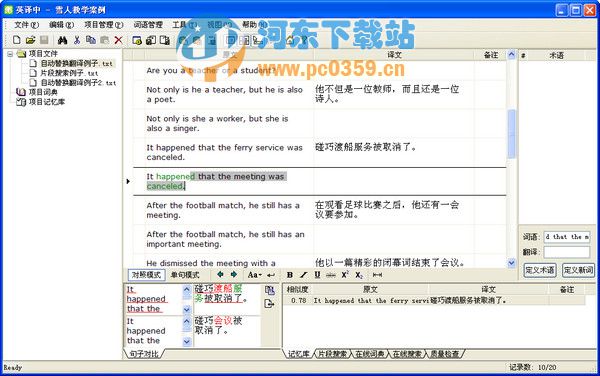600x376 pixels.
Task: Click the New file toolbar icon
Action: pyautogui.click(x=17, y=40)
